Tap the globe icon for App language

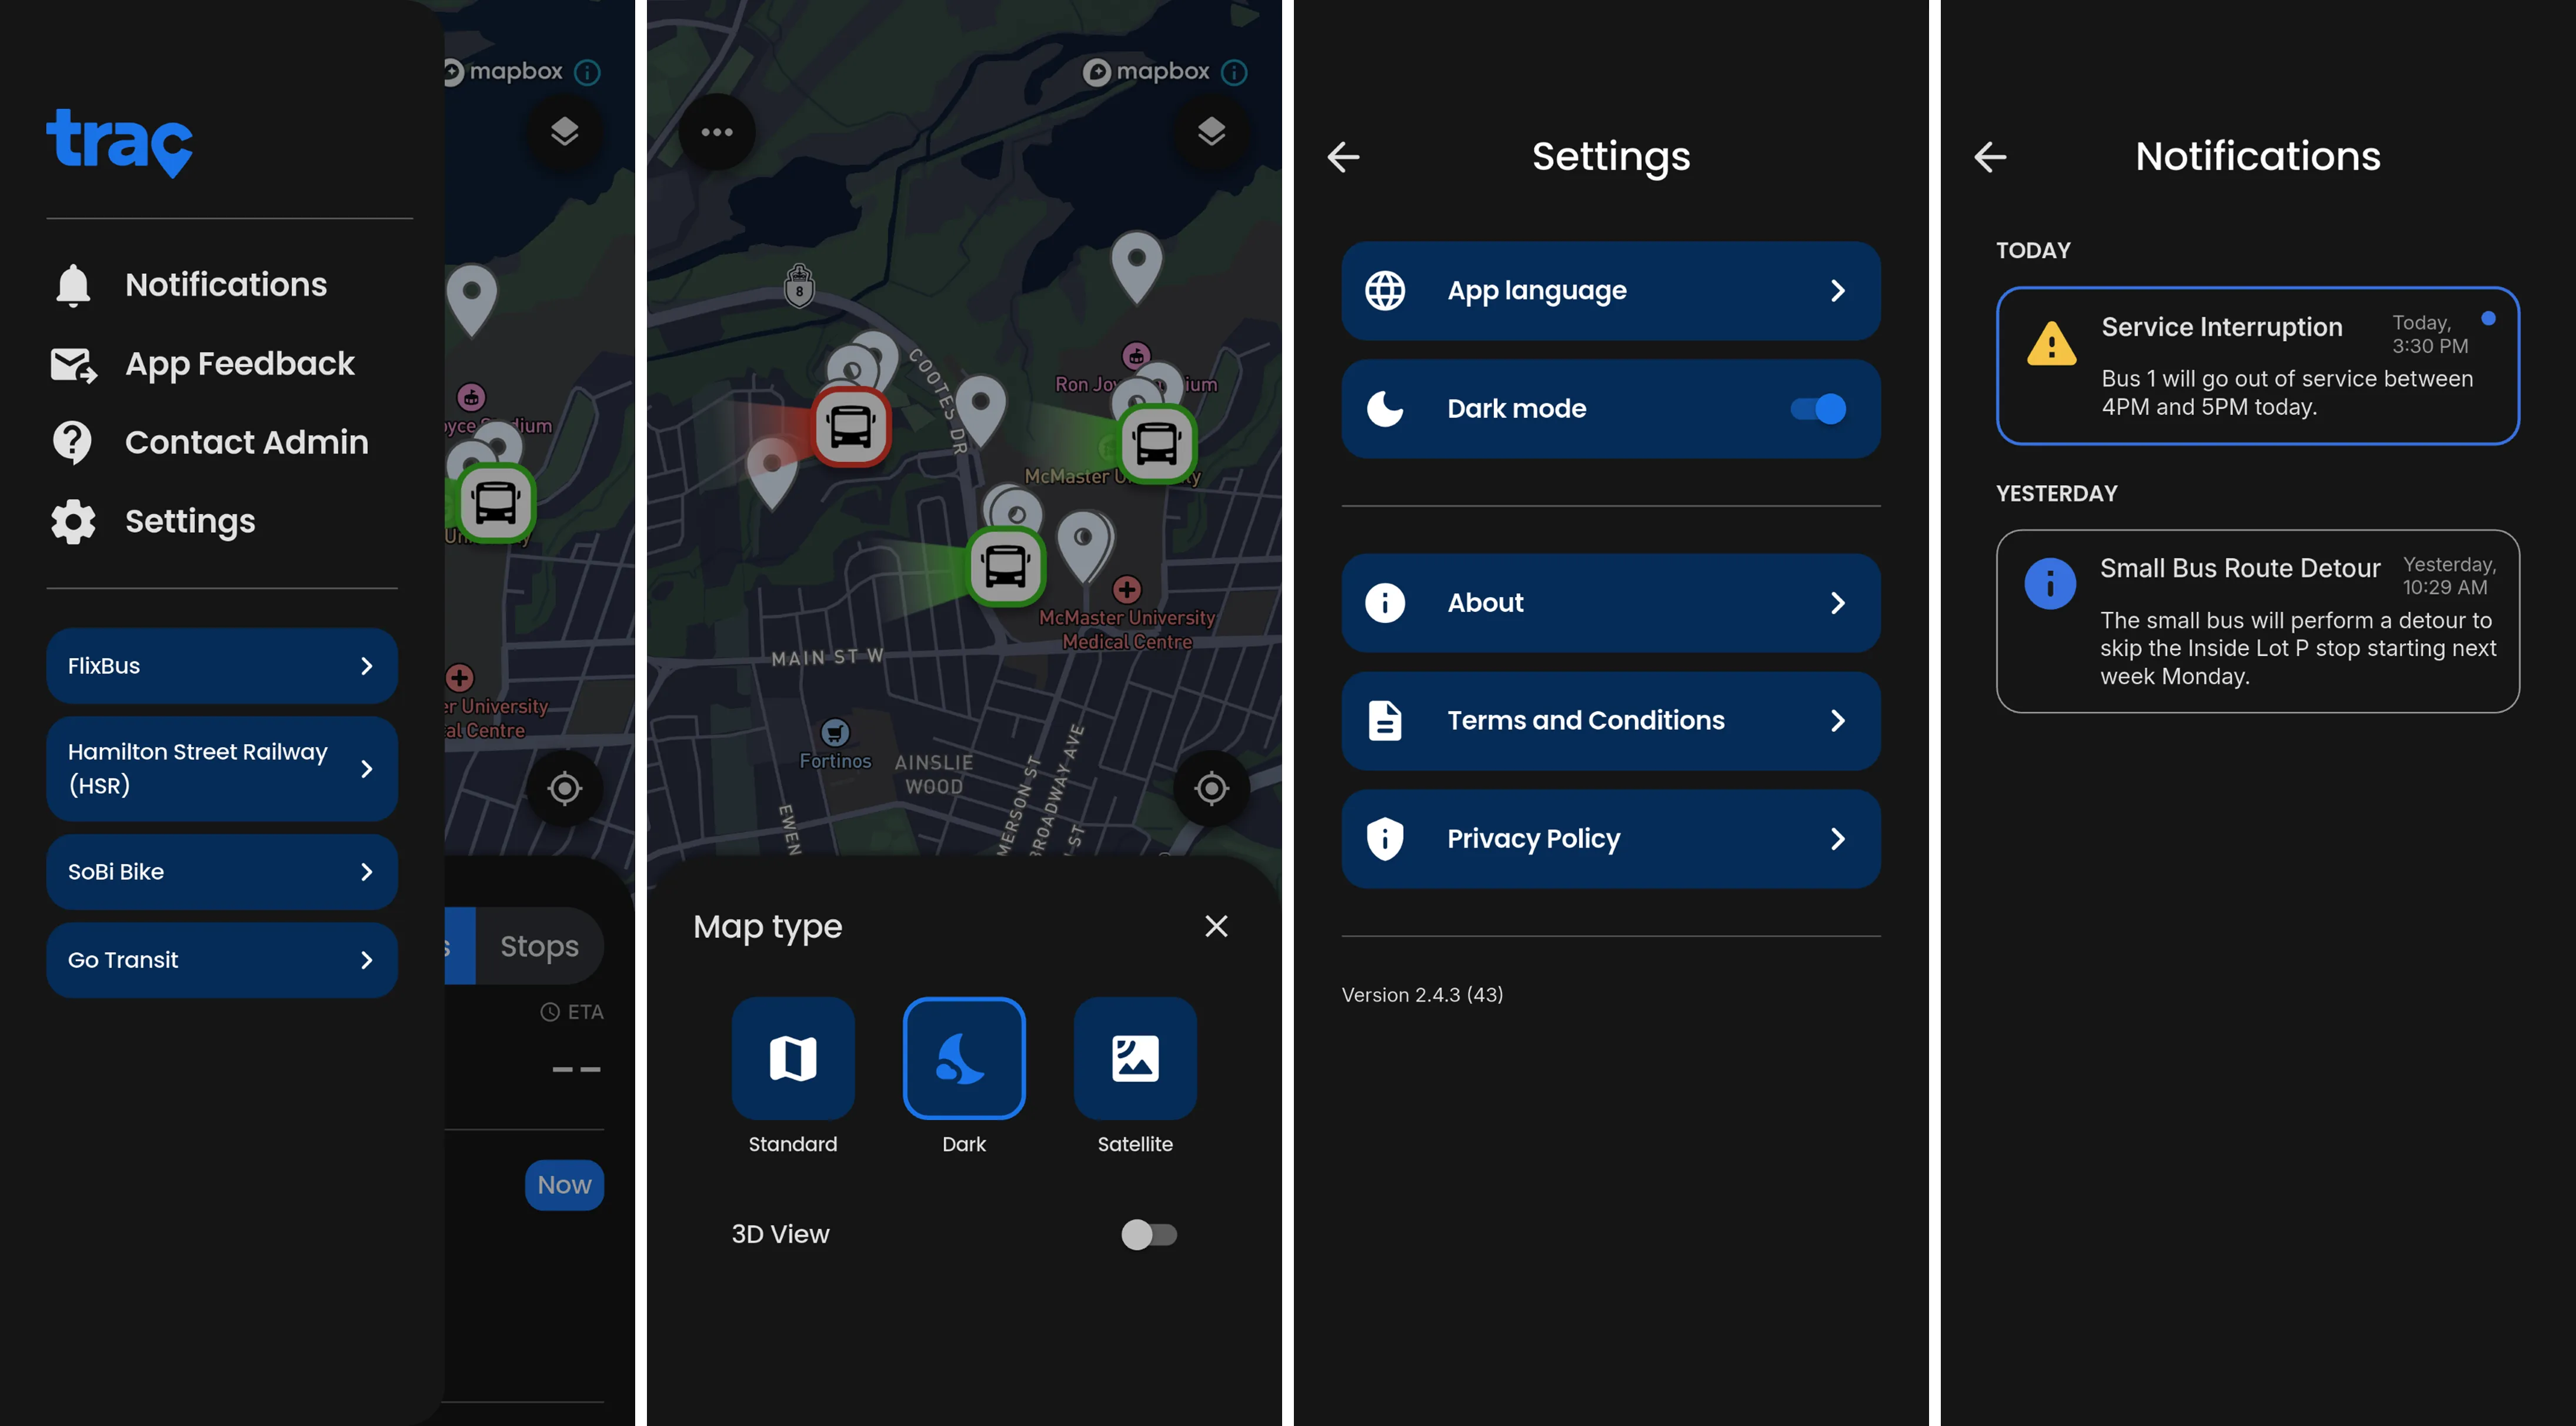click(x=1385, y=291)
